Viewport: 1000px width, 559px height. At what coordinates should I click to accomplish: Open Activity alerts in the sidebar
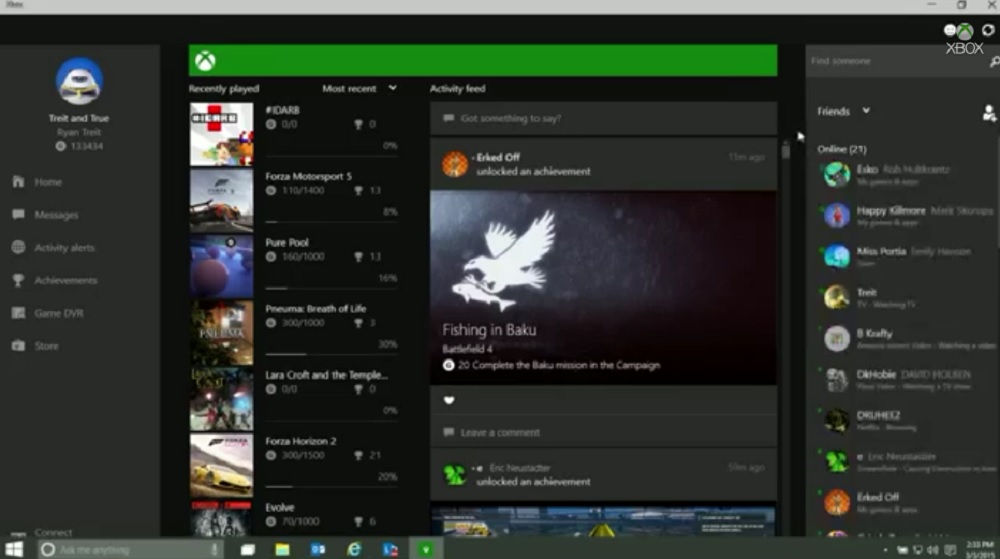point(64,248)
